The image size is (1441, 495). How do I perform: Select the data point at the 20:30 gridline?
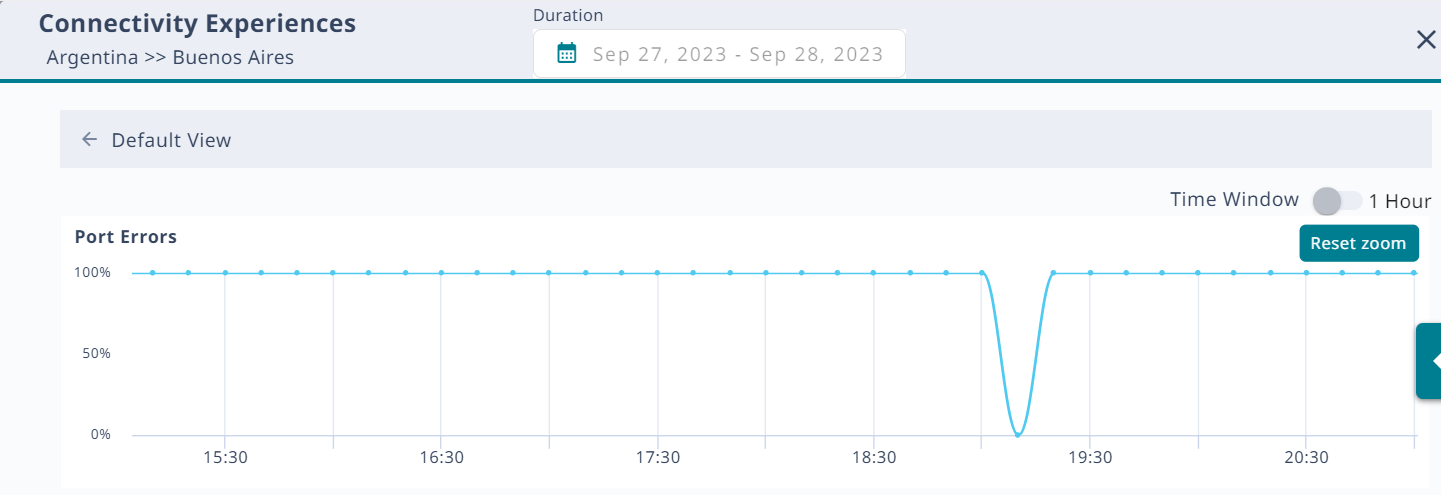[1306, 272]
